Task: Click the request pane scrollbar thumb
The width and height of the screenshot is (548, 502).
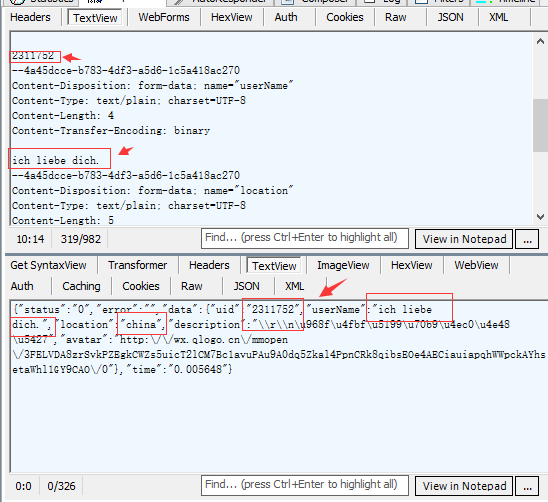Action: [540, 126]
